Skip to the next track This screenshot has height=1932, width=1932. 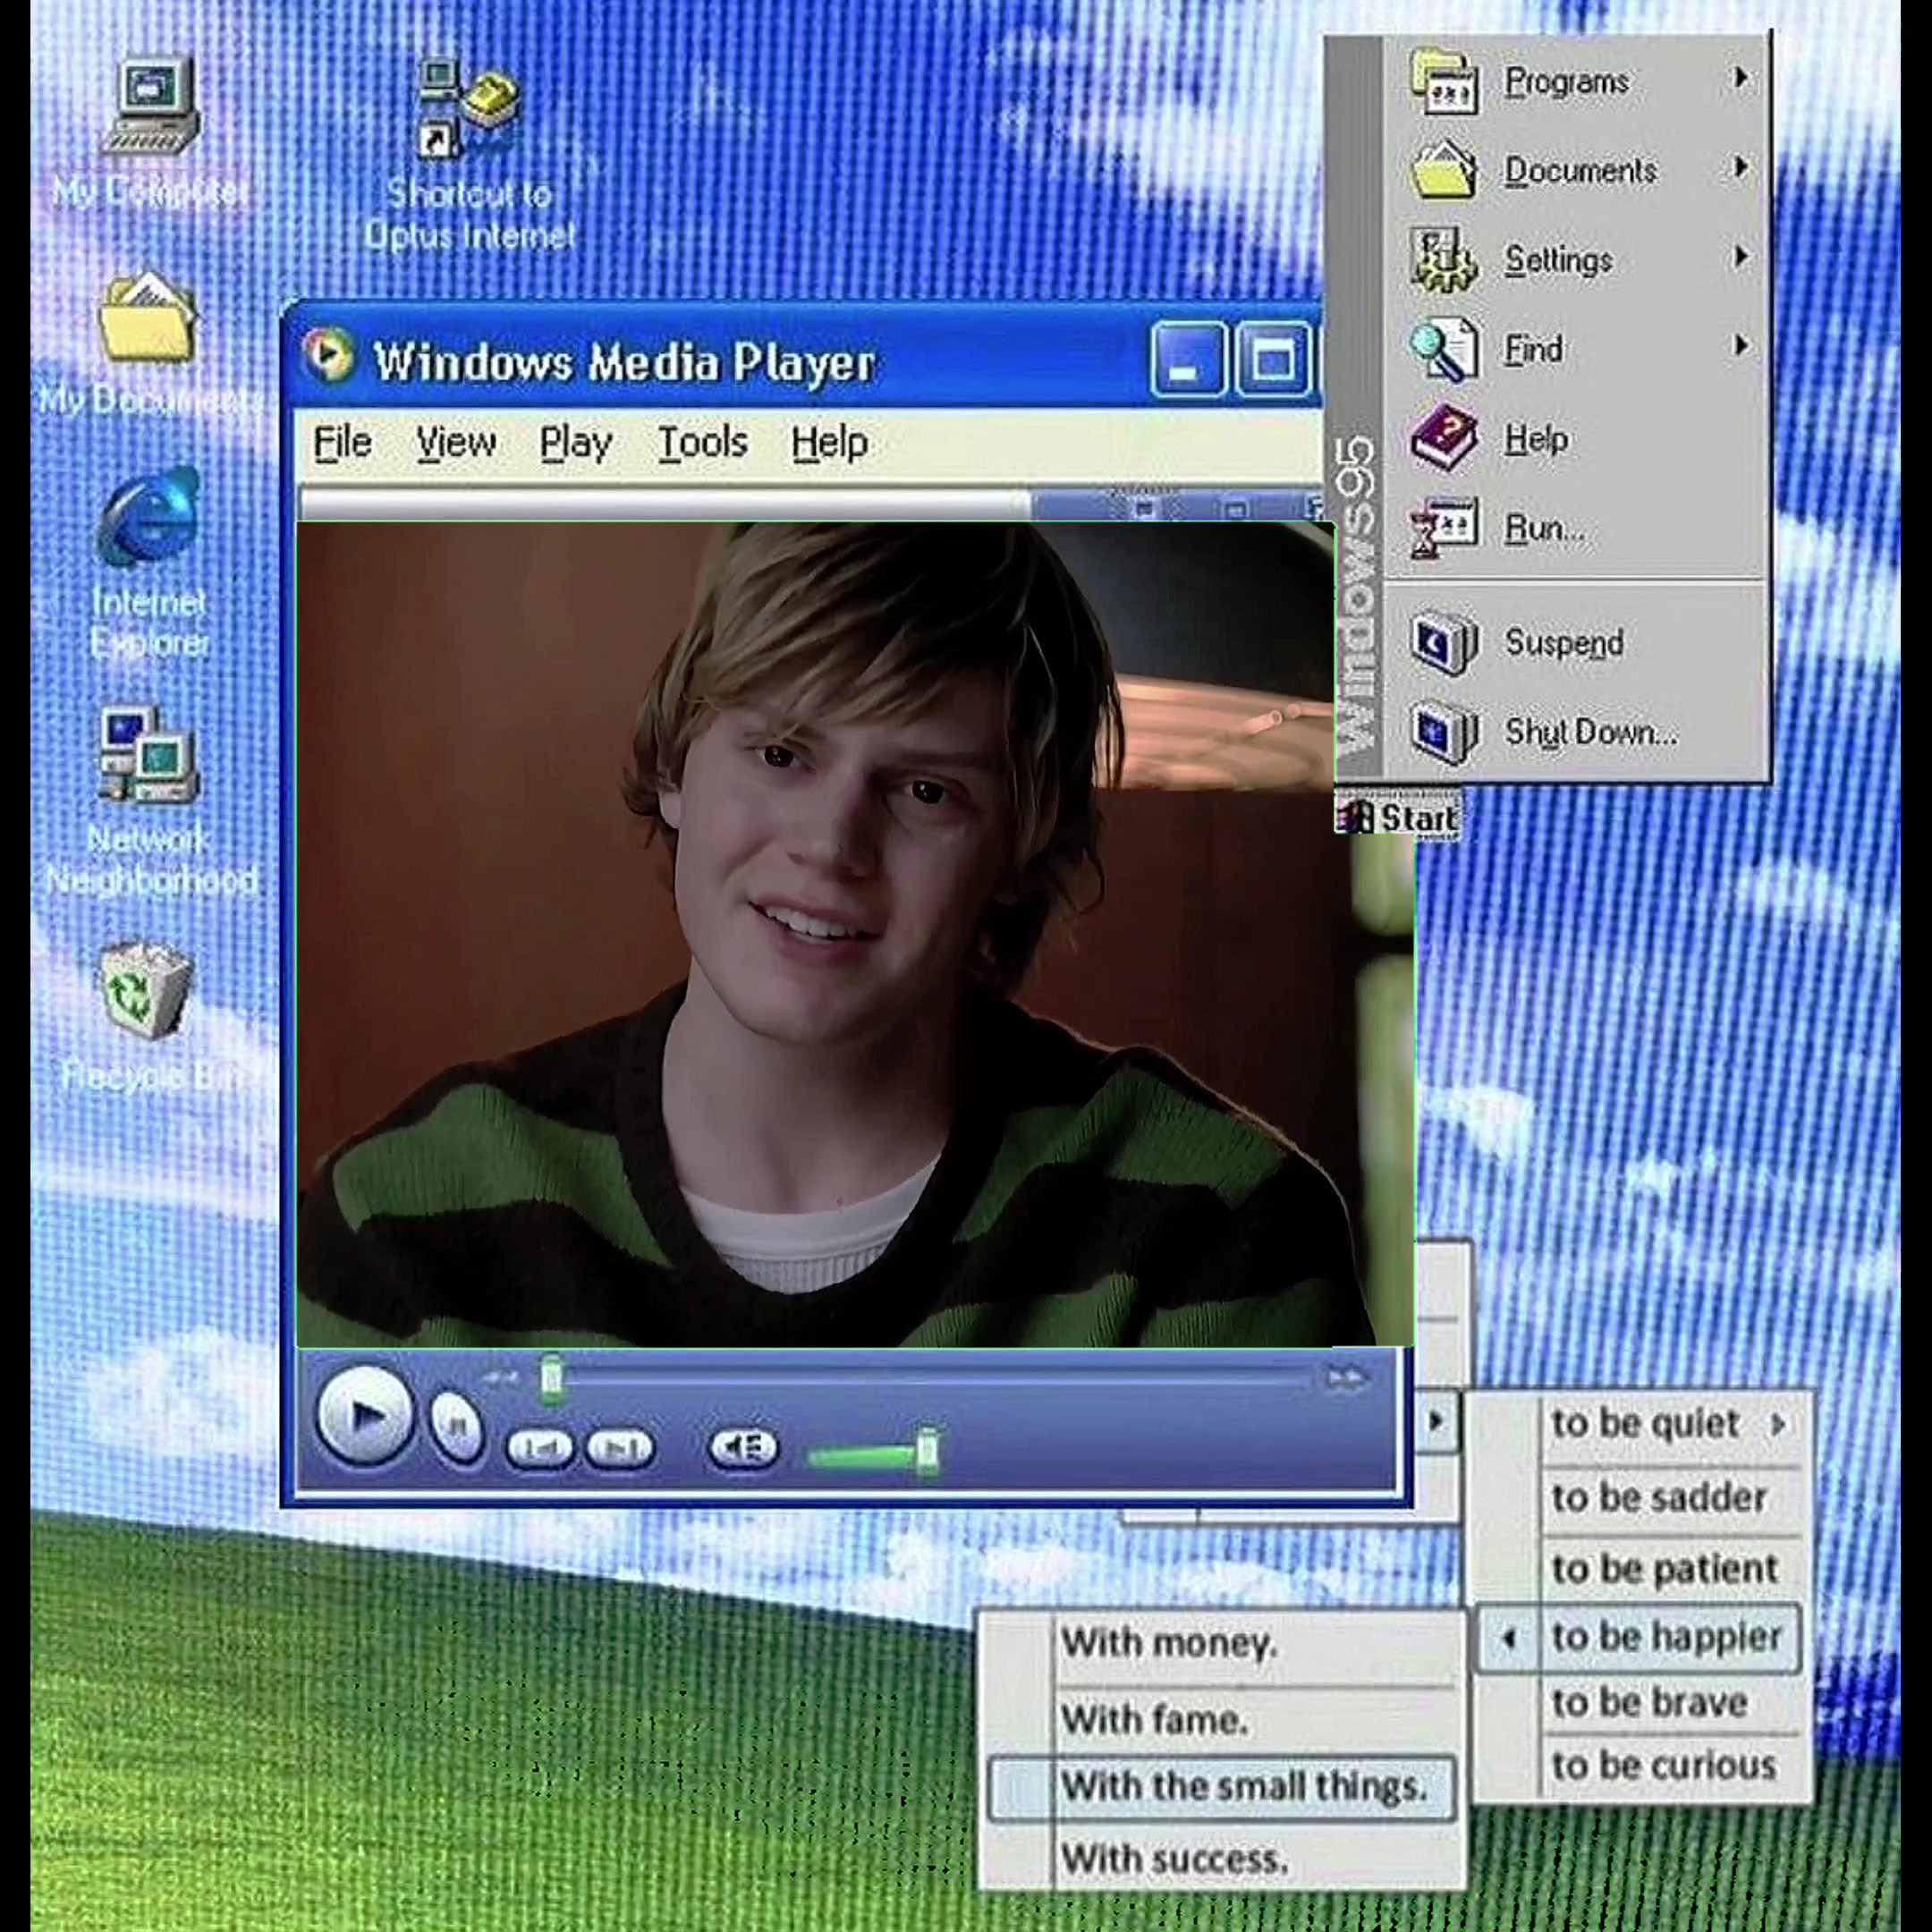point(620,1447)
